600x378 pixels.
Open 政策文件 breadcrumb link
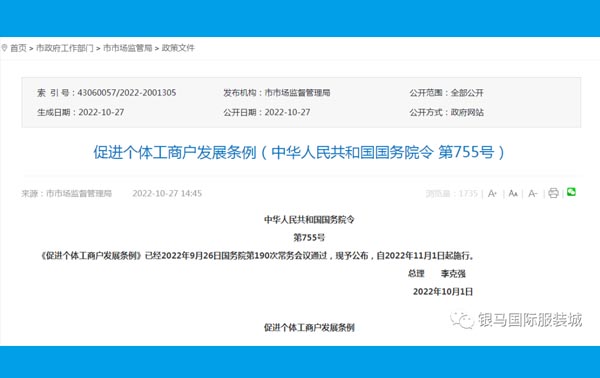click(x=178, y=48)
